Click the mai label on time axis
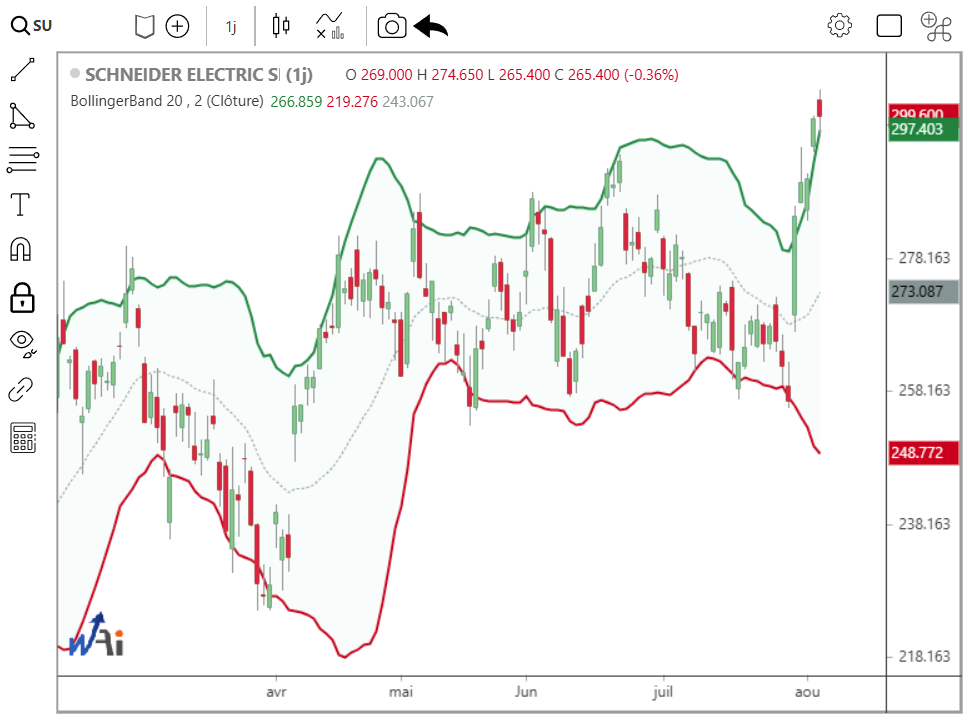This screenshot has height=718, width=966. pyautogui.click(x=401, y=692)
